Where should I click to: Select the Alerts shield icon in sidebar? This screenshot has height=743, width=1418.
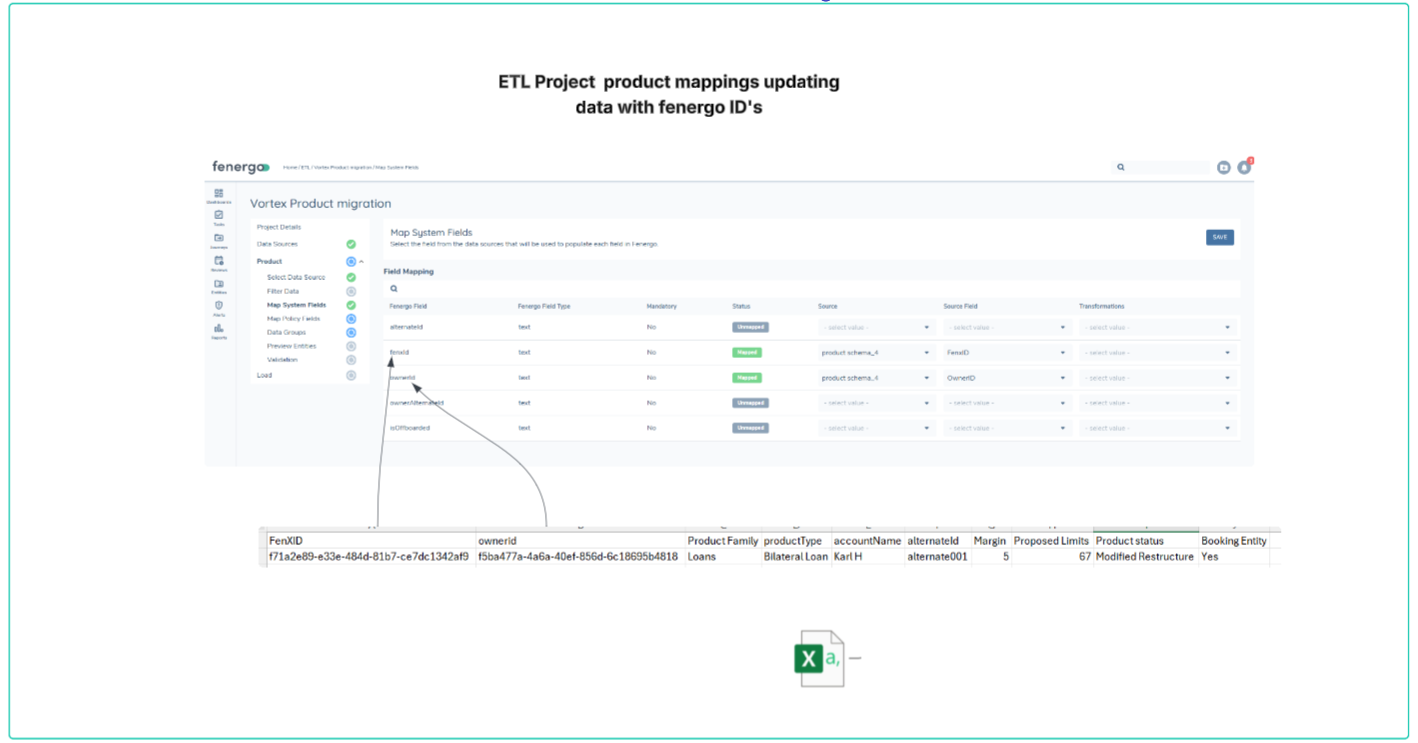pos(217,306)
